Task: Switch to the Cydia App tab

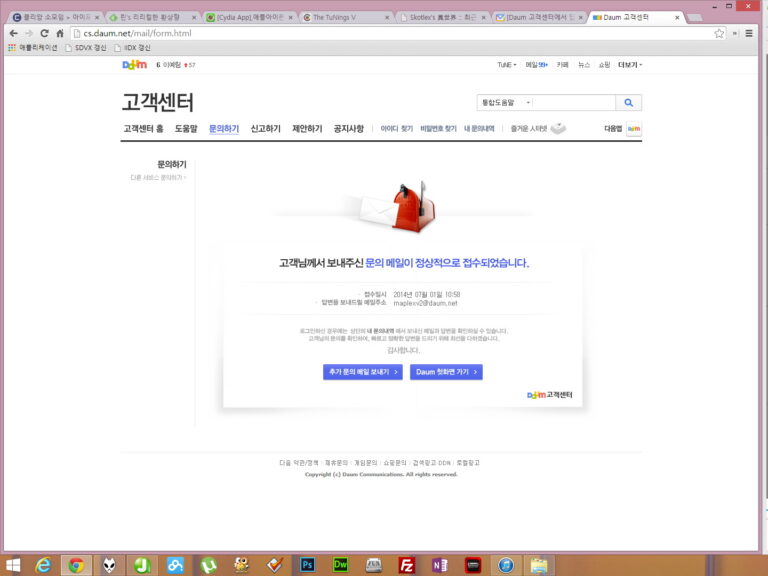Action: point(249,17)
